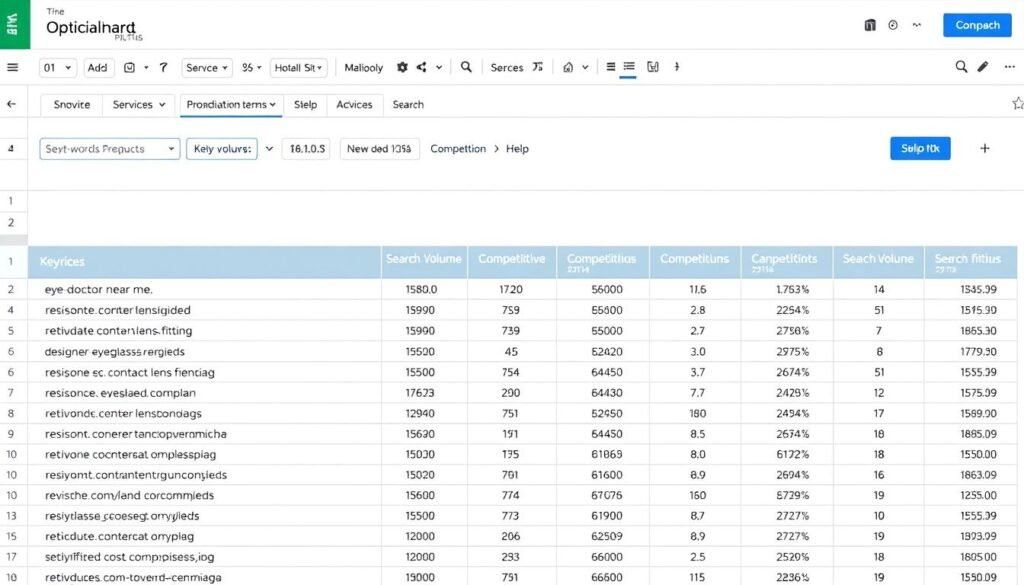The image size is (1024, 585).
Task: Switch to the Slelp tab
Action: pos(305,104)
